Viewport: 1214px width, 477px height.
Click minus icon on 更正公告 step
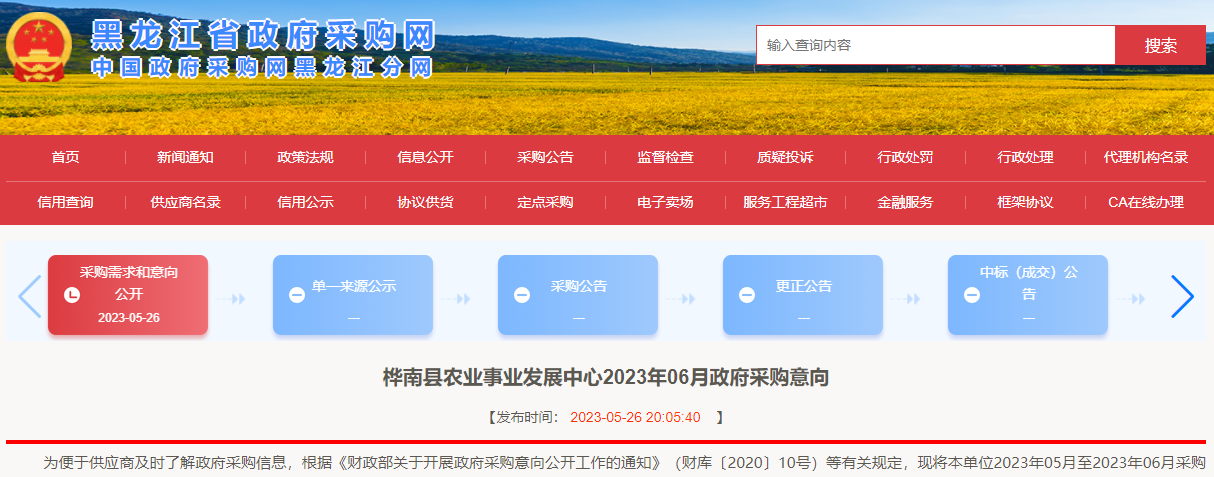(x=747, y=295)
